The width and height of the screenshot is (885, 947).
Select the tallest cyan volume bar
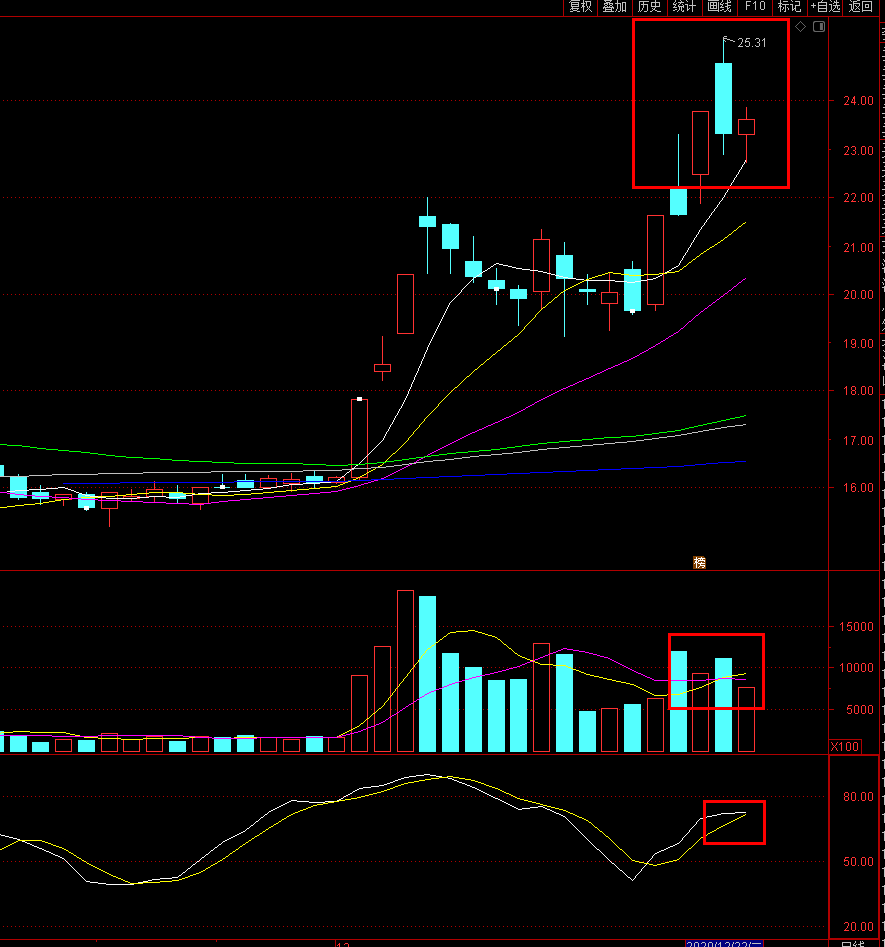(427, 674)
